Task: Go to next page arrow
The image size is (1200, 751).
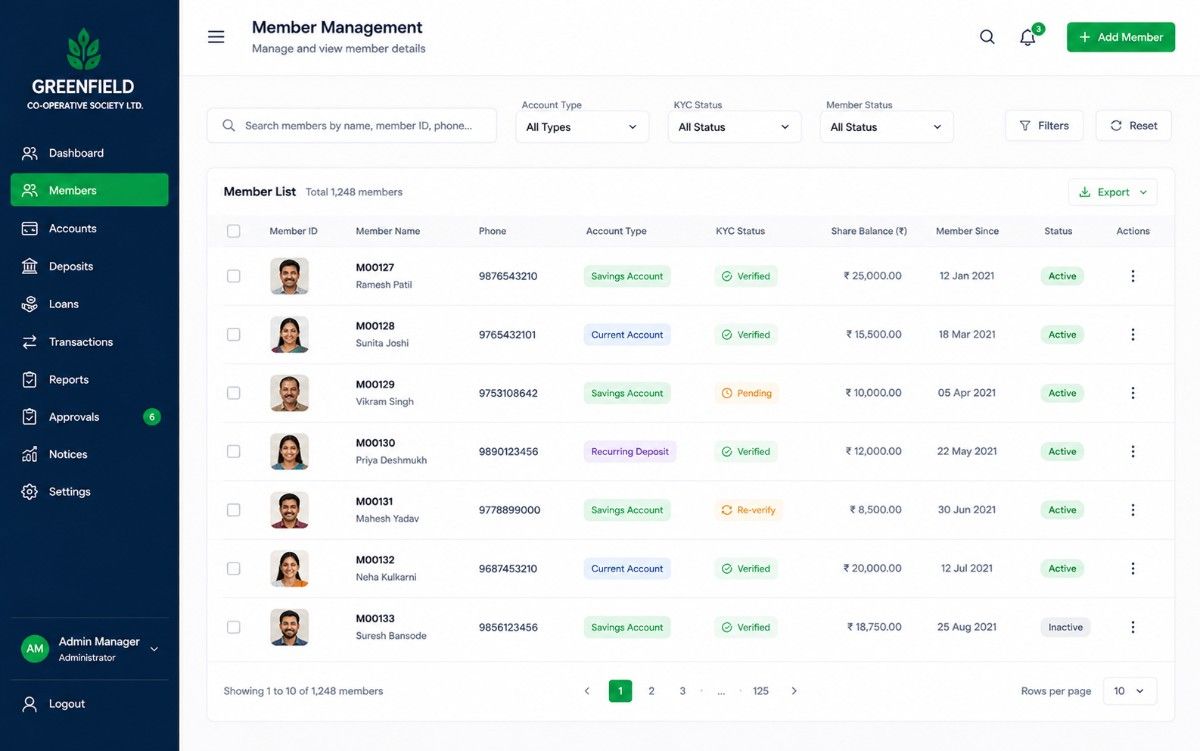Action: [794, 691]
